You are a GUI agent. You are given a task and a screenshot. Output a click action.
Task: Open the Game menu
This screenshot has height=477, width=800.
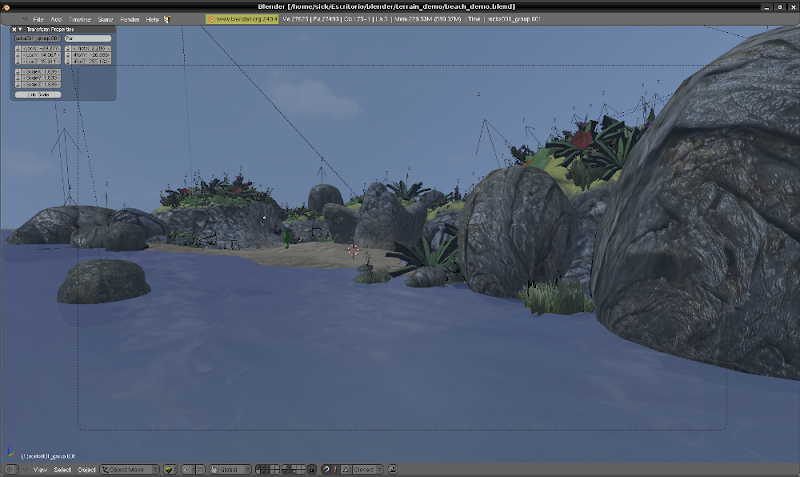(x=105, y=19)
